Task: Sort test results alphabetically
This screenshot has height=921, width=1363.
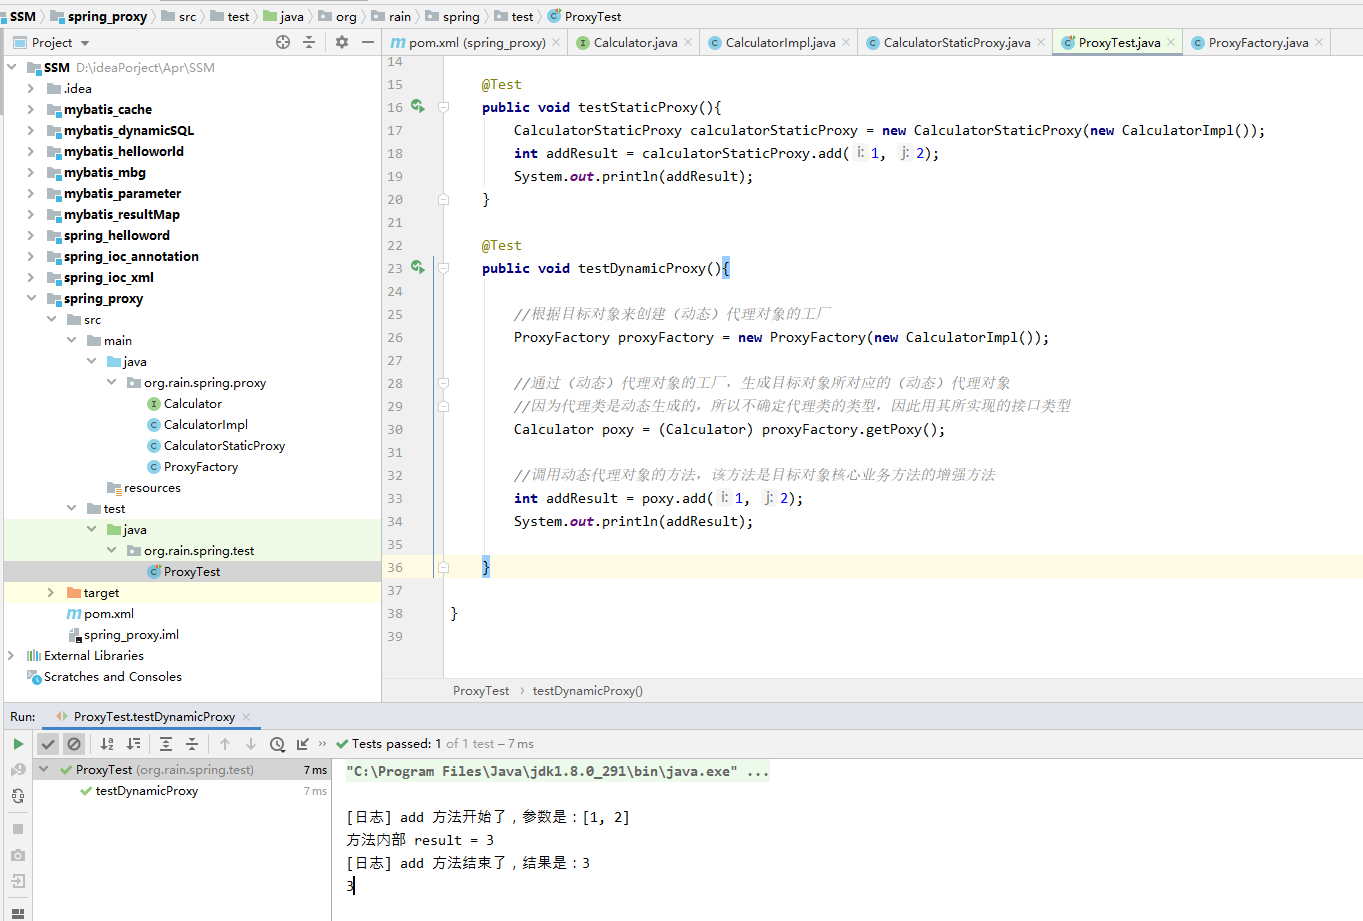Action: point(107,744)
